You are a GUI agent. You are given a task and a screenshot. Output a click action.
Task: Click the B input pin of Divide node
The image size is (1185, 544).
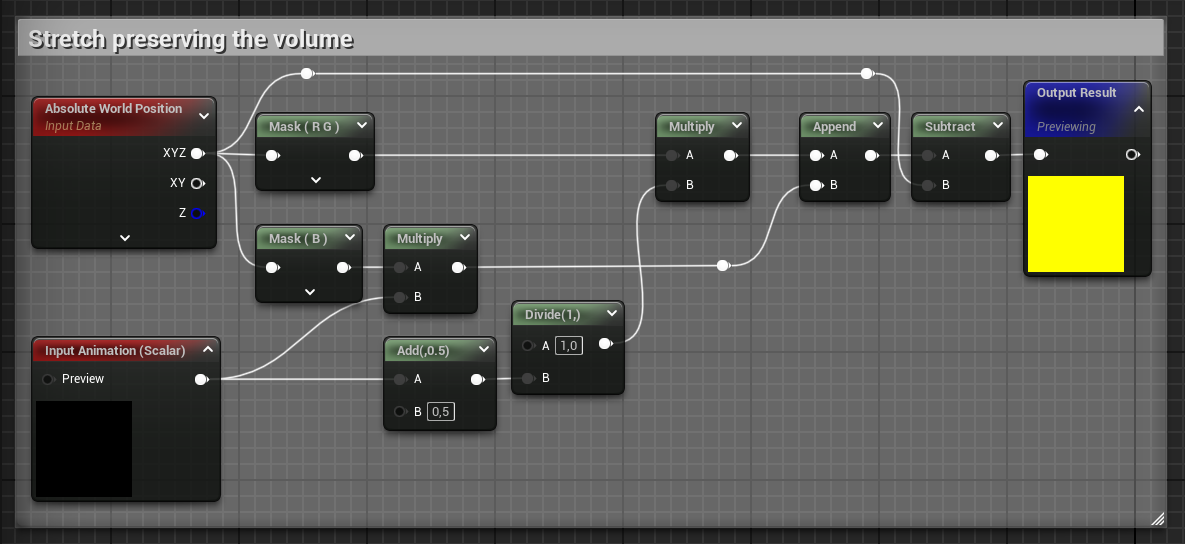[528, 378]
